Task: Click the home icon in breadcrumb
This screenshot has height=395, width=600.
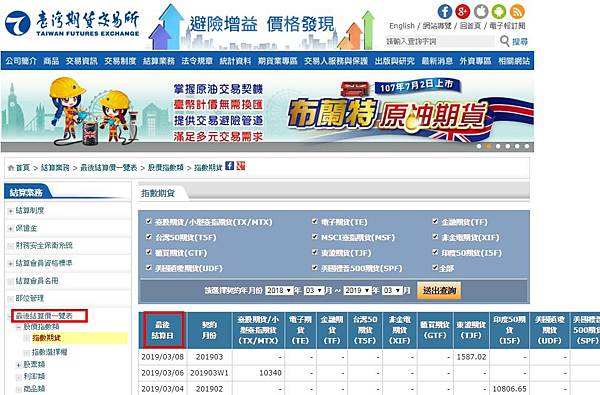Action: 11,168
